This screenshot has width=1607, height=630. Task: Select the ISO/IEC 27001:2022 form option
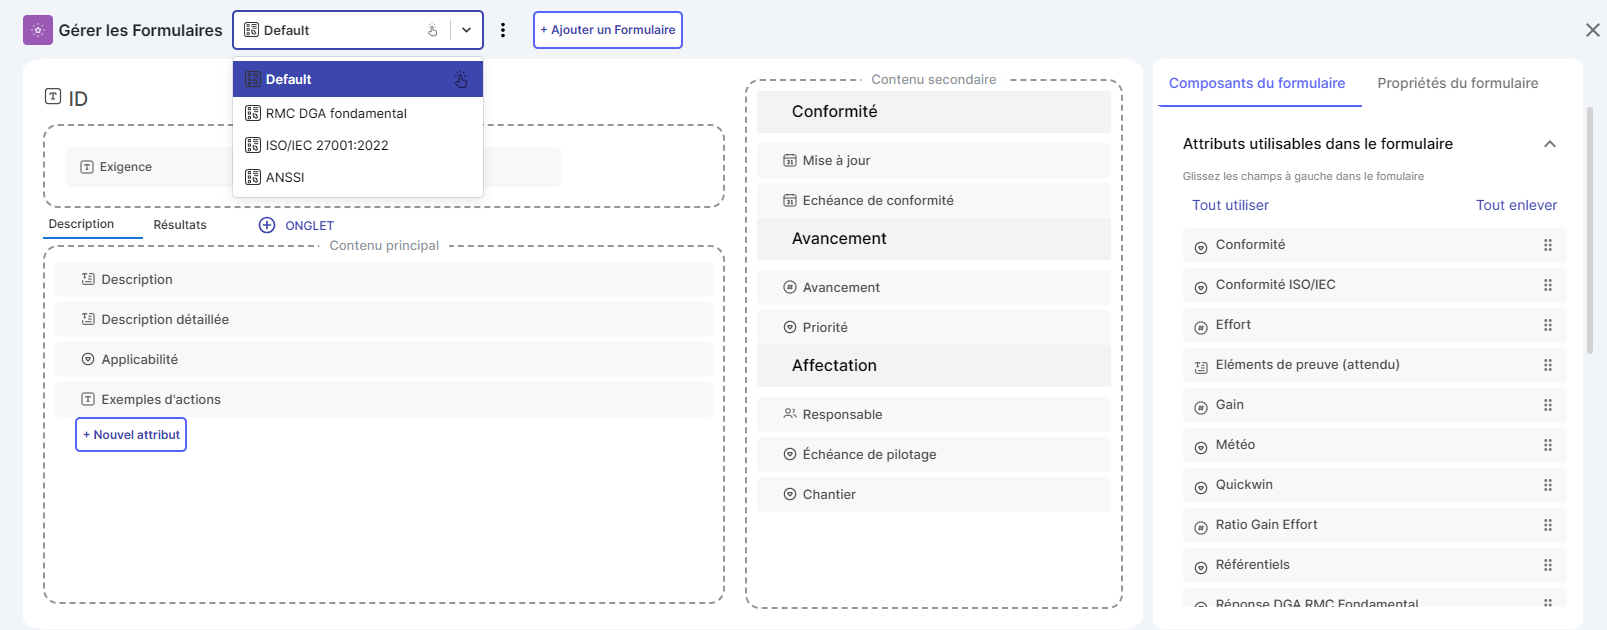click(x=327, y=145)
